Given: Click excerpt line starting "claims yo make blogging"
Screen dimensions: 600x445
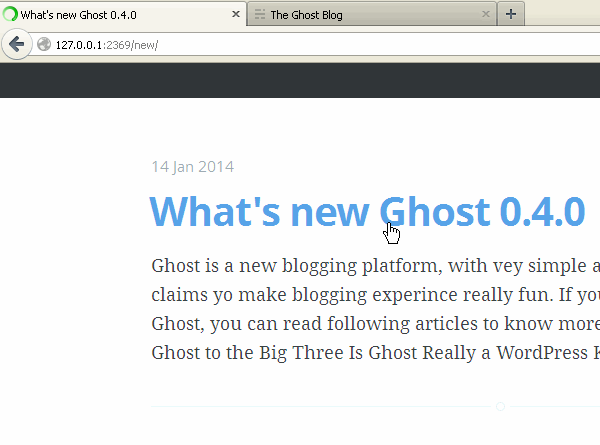Looking at the screenshot, I should pyautogui.click(x=375, y=295).
